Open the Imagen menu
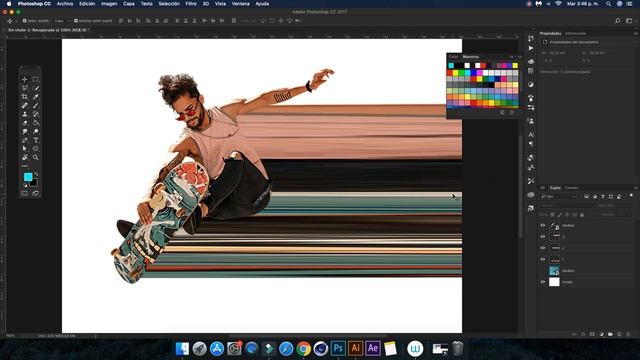 (x=109, y=4)
